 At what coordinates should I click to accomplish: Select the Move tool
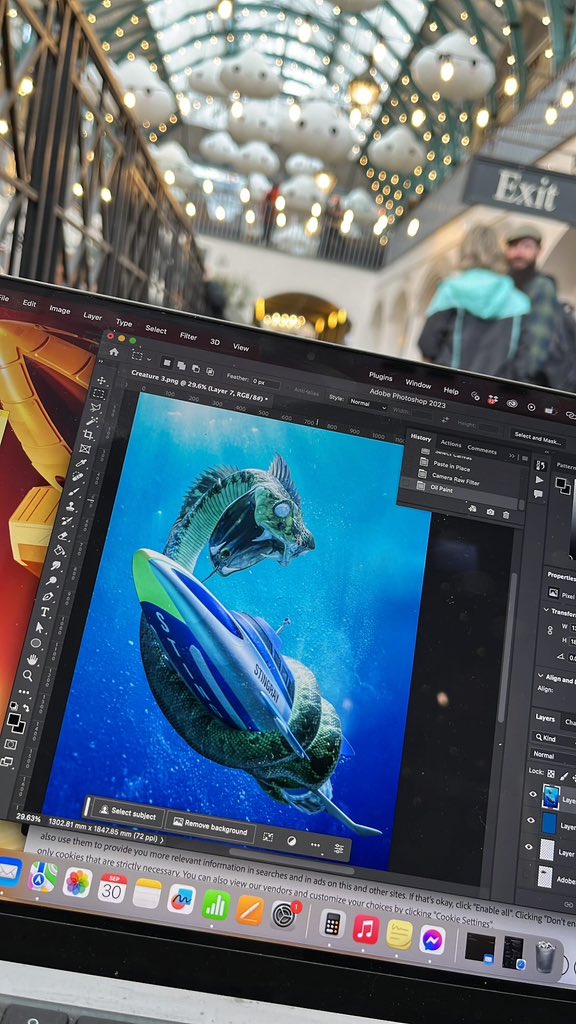click(x=101, y=381)
